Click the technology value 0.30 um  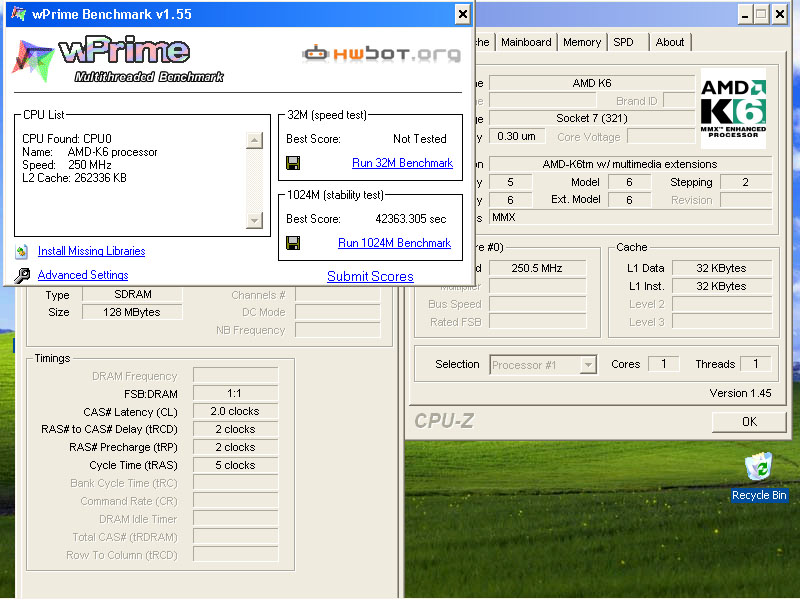pos(517,136)
